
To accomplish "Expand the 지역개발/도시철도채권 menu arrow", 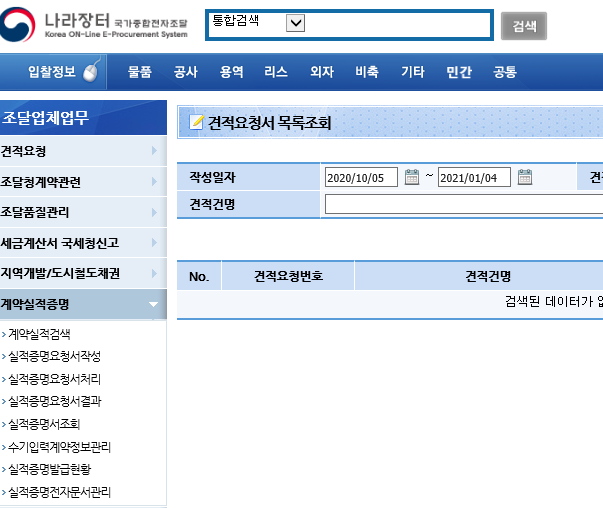I will 154,273.
